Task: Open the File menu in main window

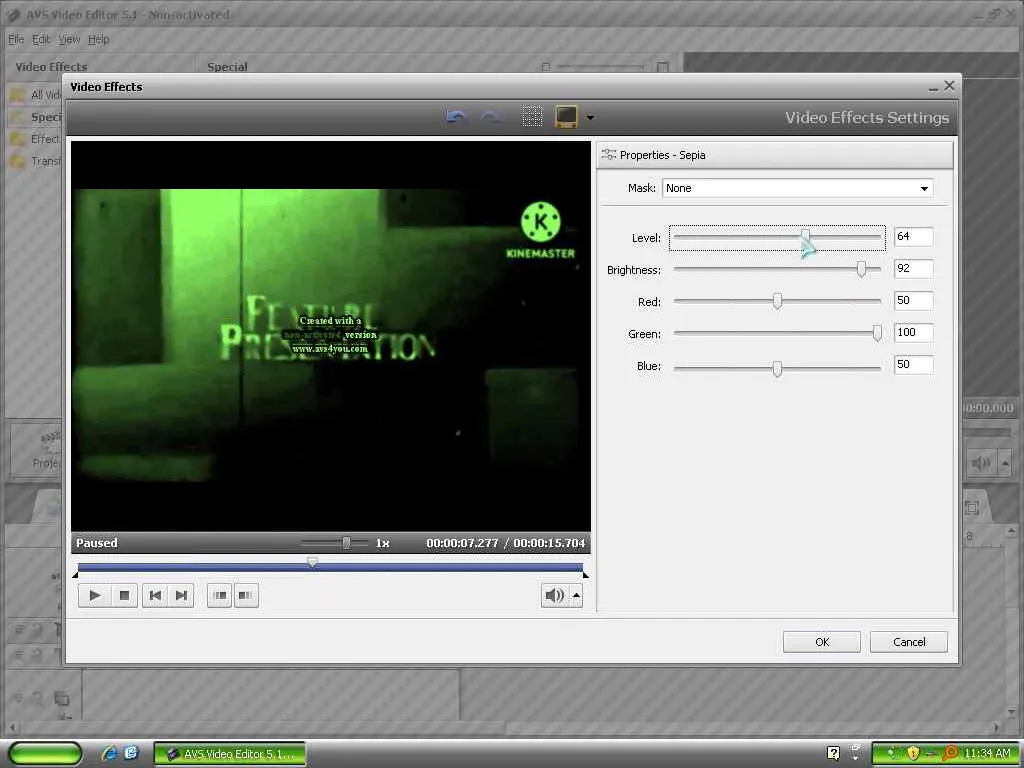Action: tap(16, 39)
